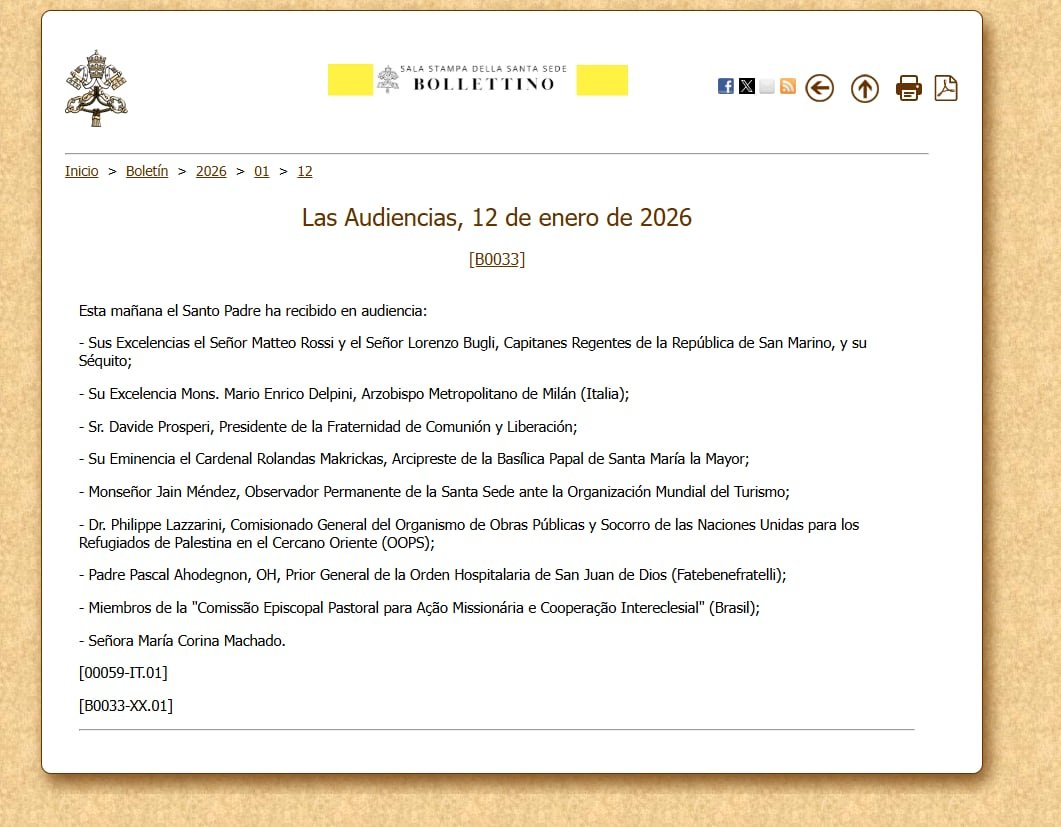Select the Las Audiencias headline
This screenshot has width=1061, height=827.
point(496,217)
